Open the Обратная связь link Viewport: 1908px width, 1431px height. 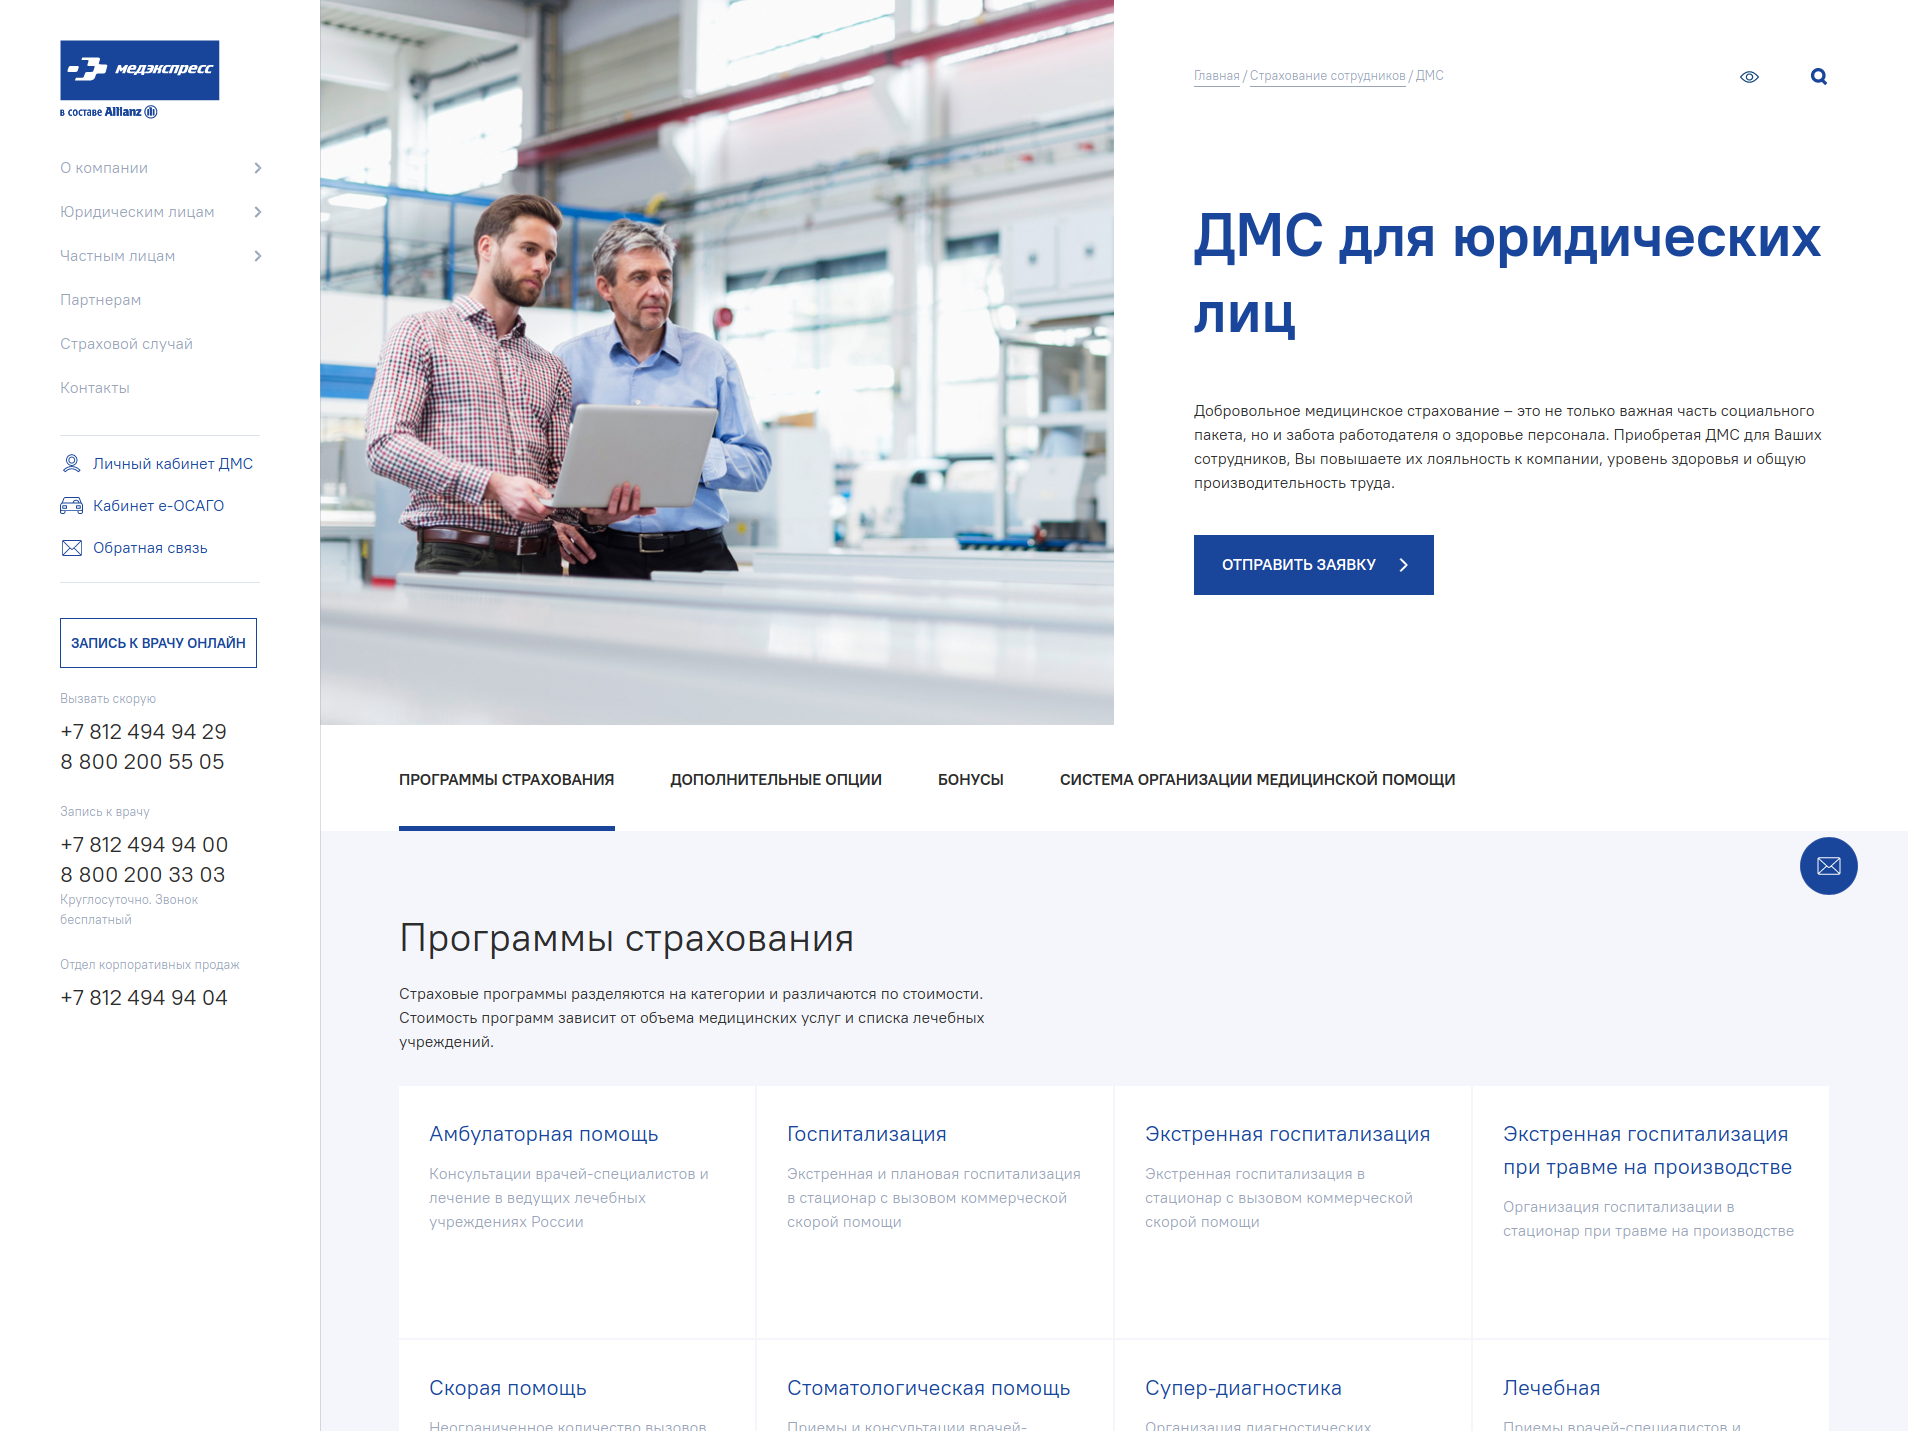point(150,548)
